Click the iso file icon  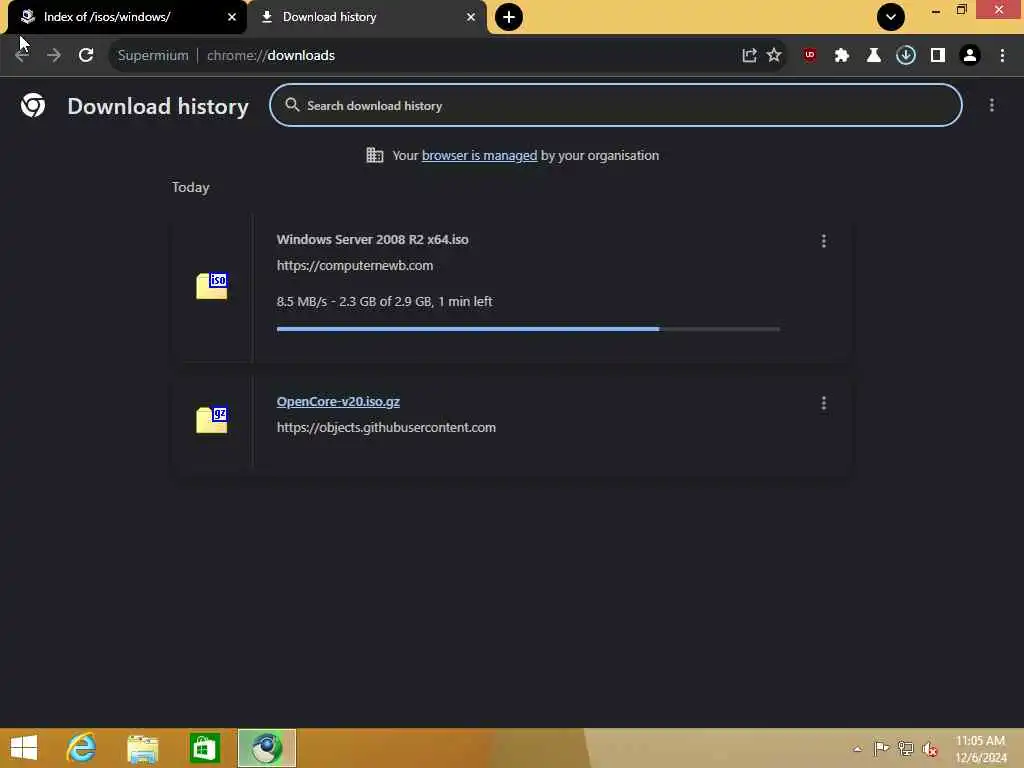212,286
